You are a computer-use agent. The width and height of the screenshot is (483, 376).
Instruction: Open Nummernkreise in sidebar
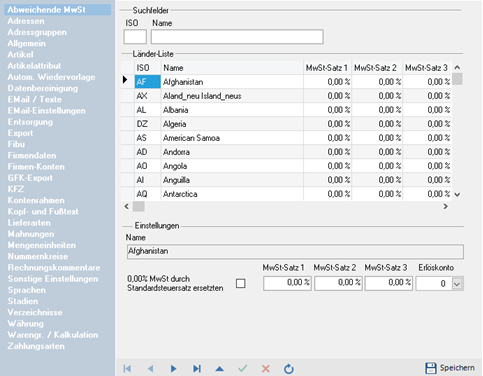(x=38, y=256)
